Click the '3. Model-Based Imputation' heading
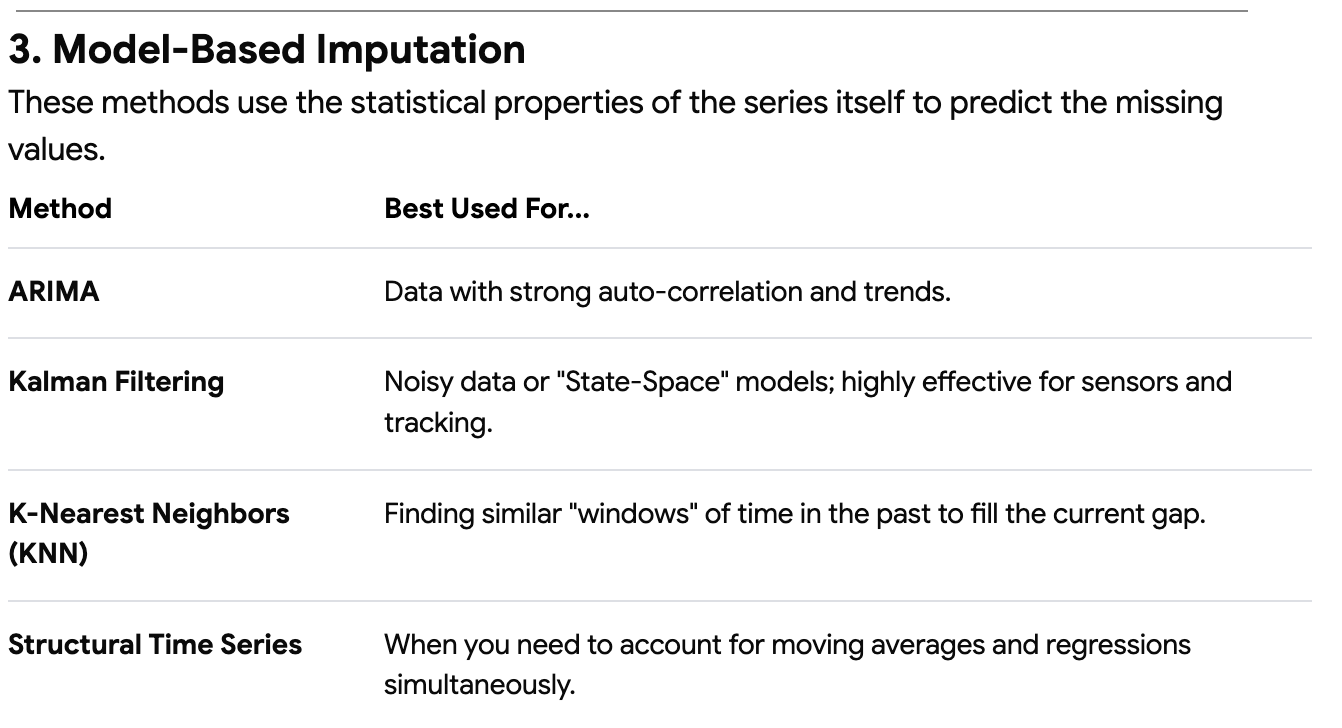1342x728 pixels. (267, 51)
